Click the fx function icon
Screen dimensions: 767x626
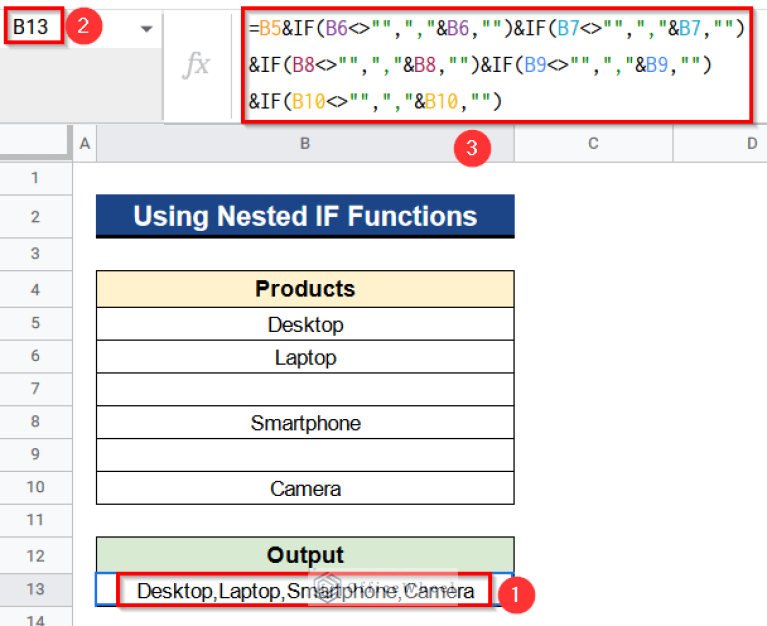198,65
